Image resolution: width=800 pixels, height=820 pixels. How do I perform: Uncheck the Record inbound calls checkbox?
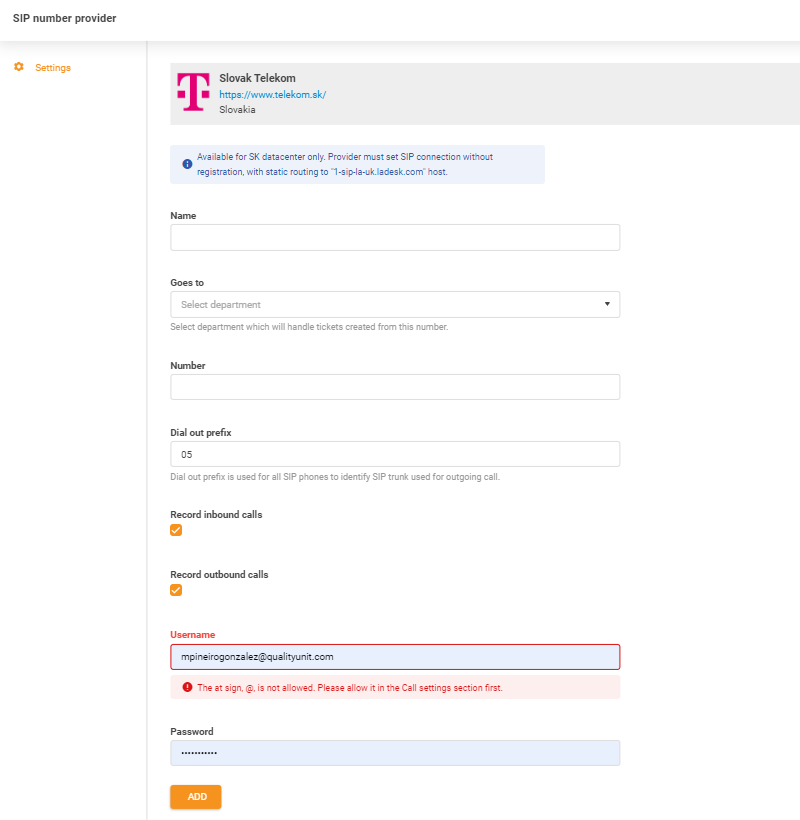pyautogui.click(x=176, y=530)
